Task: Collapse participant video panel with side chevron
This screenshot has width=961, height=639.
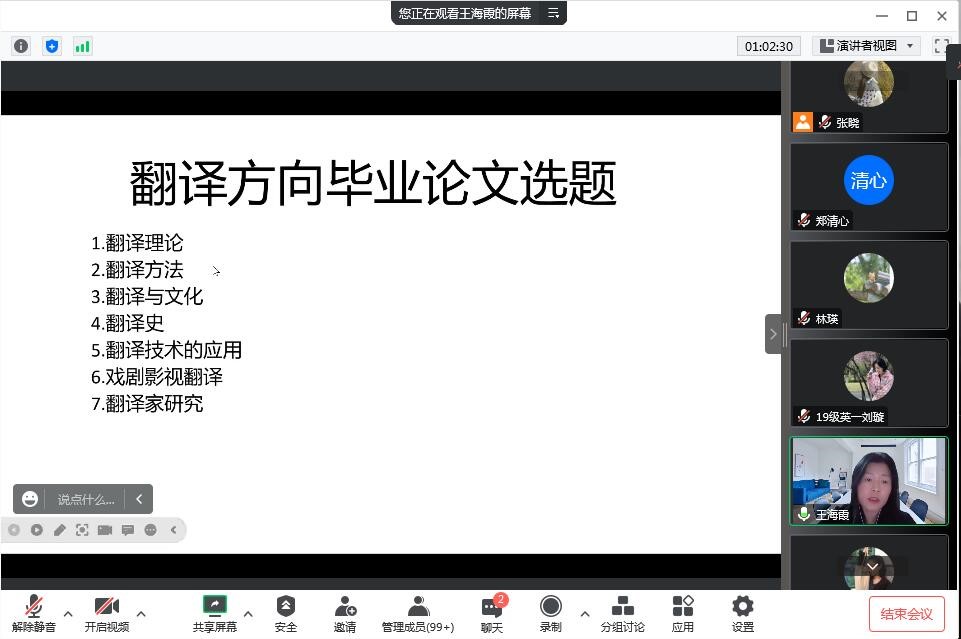Action: tap(773, 334)
